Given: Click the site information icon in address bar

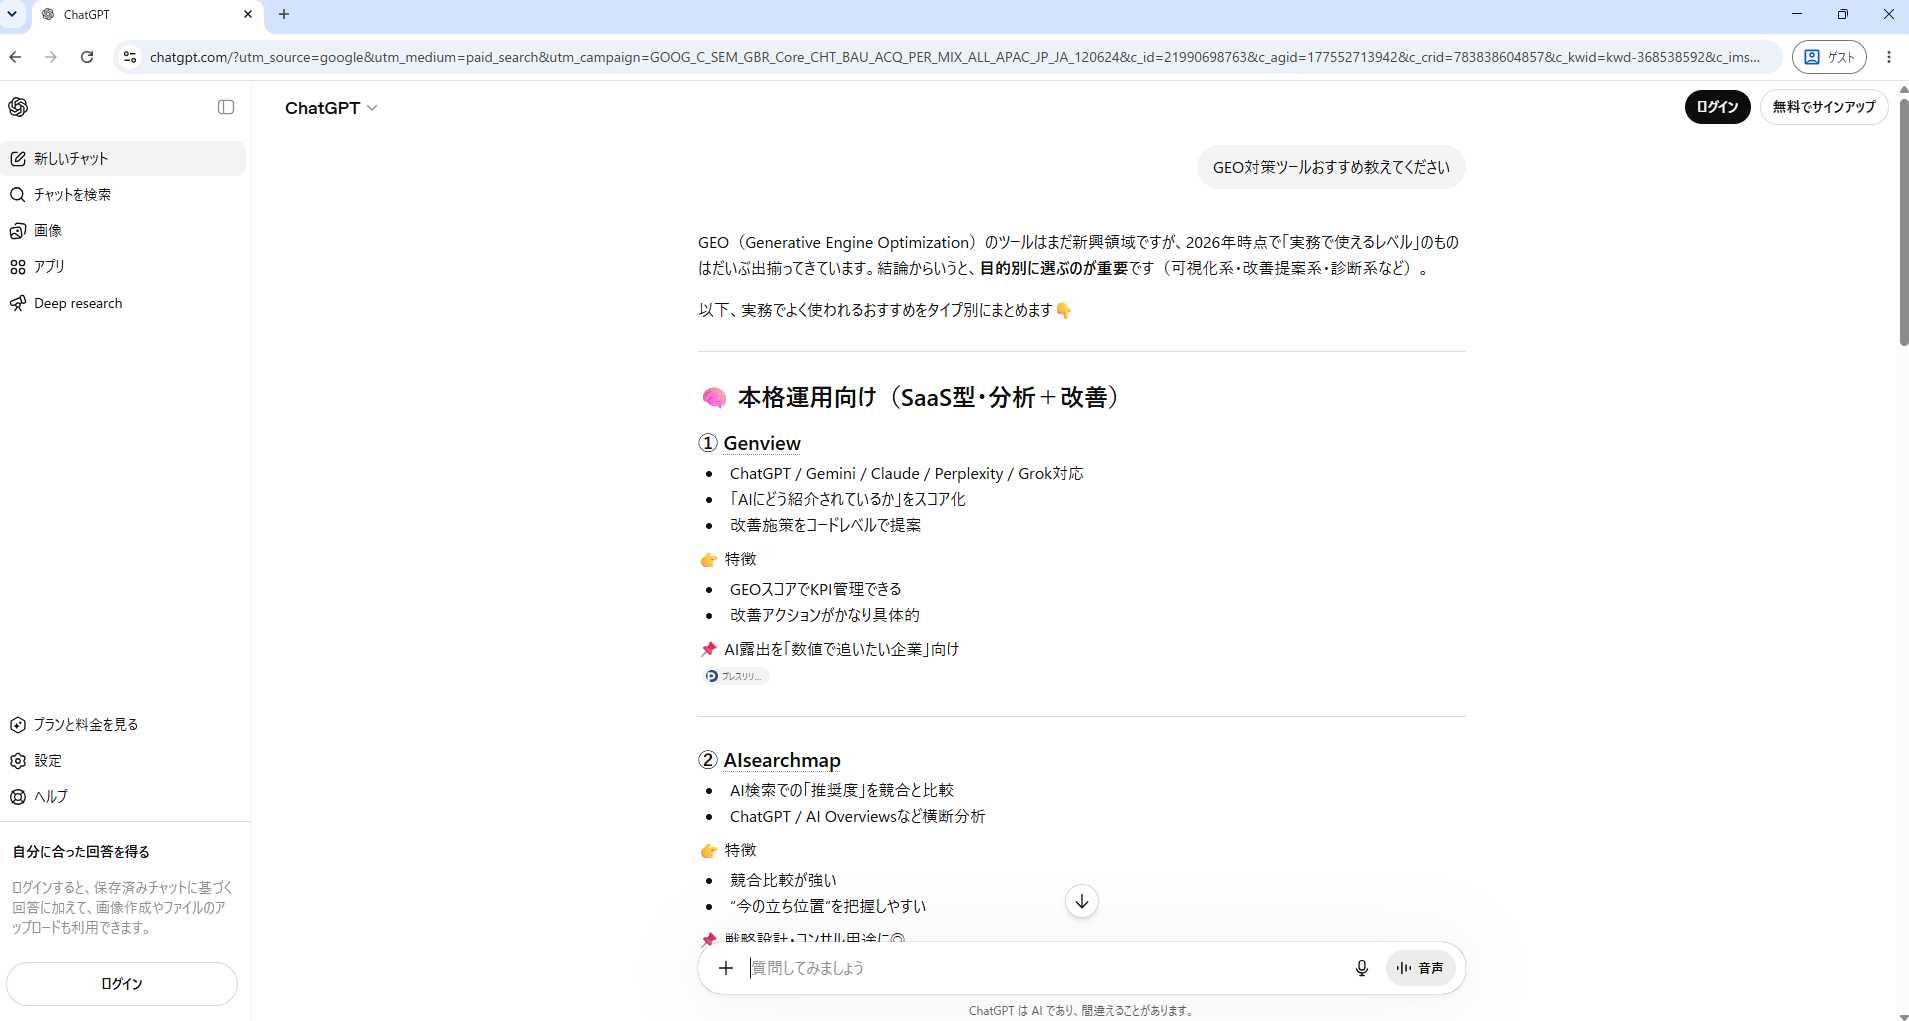Looking at the screenshot, I should [130, 57].
